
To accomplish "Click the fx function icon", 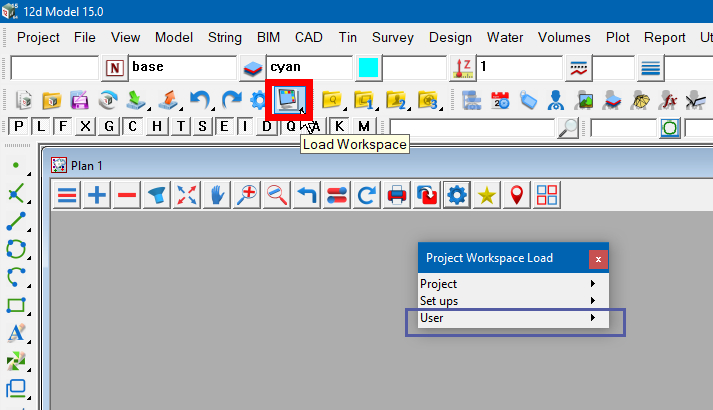I will [669, 100].
